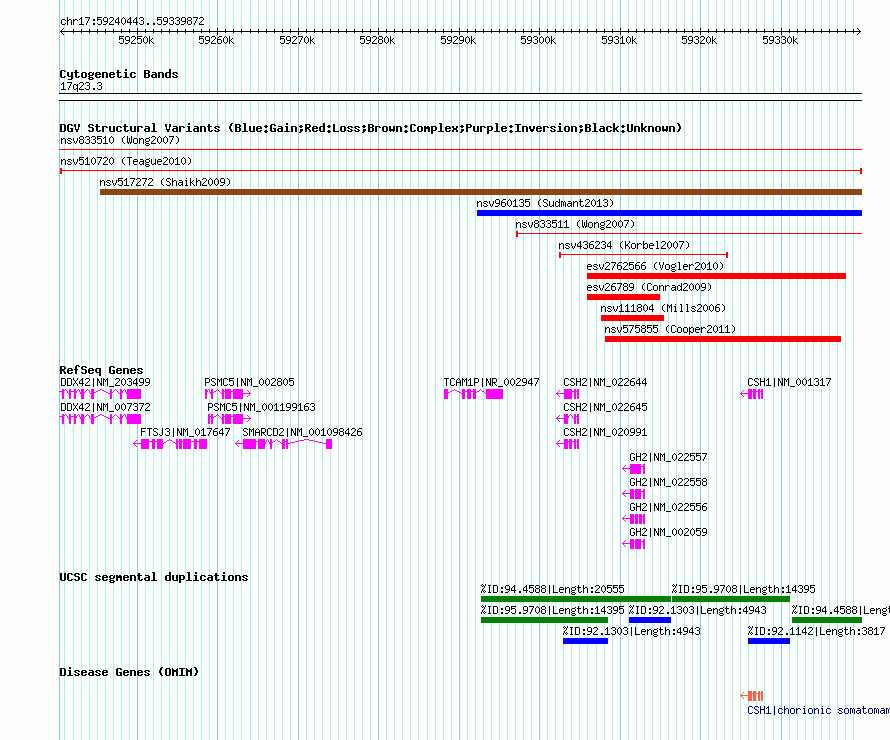
Task: Click the DDX42|NM_007372 gene glyph
Action: 100,419
